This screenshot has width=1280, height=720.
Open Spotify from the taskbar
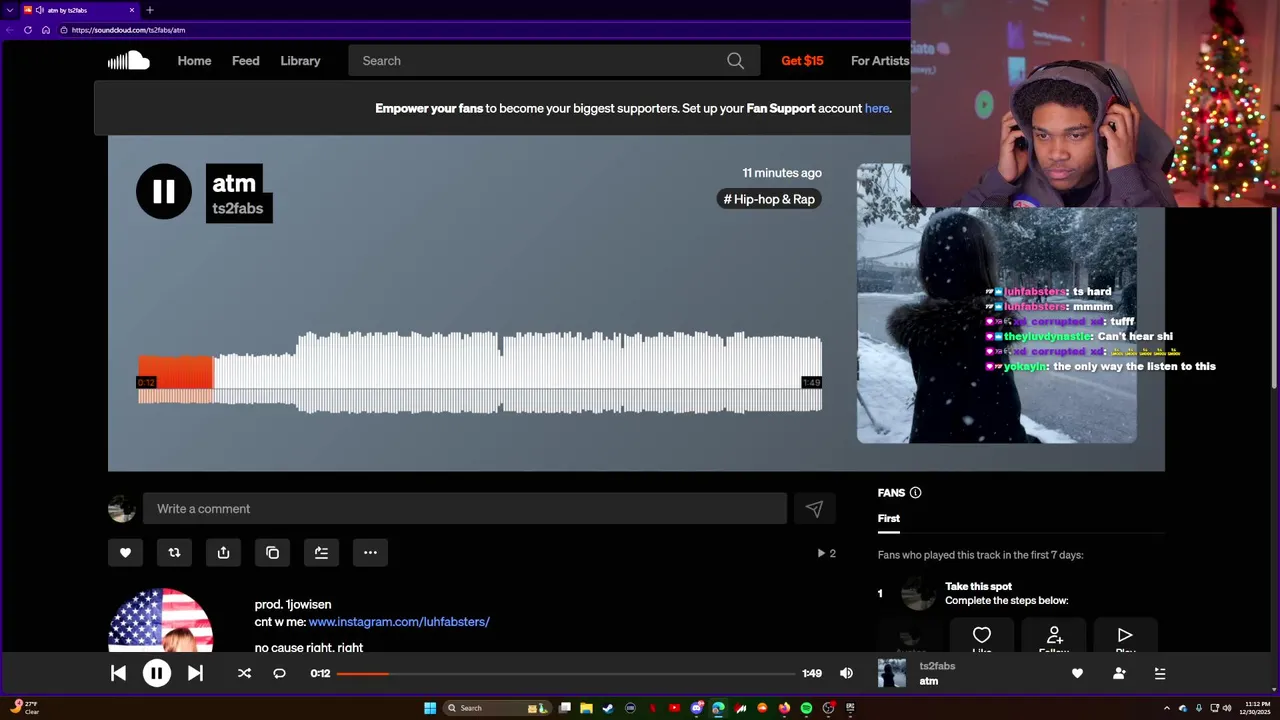pos(806,708)
